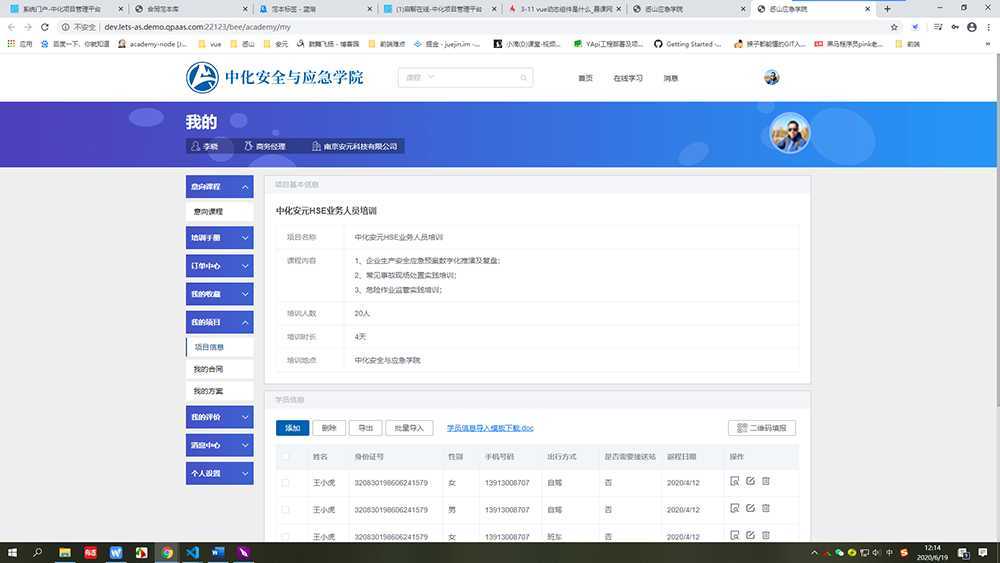Expand the 我的评价 sidebar section
The image size is (1000, 563).
219,417
